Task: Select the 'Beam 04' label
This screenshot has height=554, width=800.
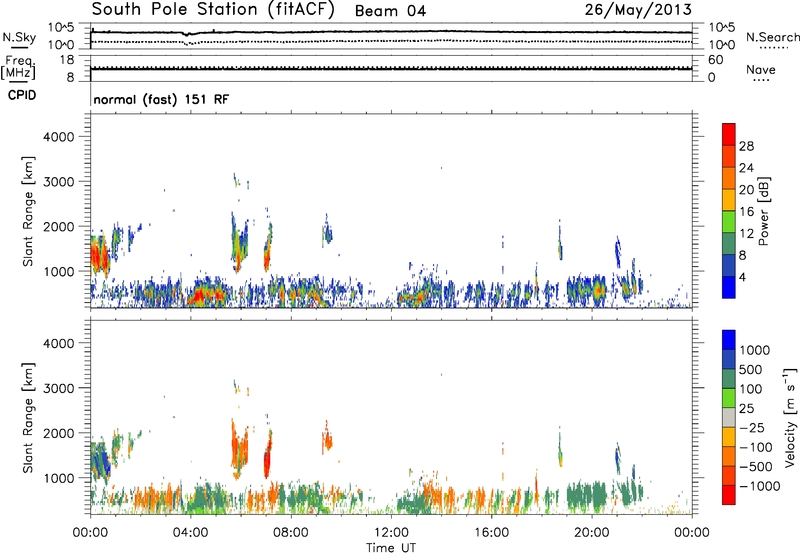Action: tap(390, 11)
